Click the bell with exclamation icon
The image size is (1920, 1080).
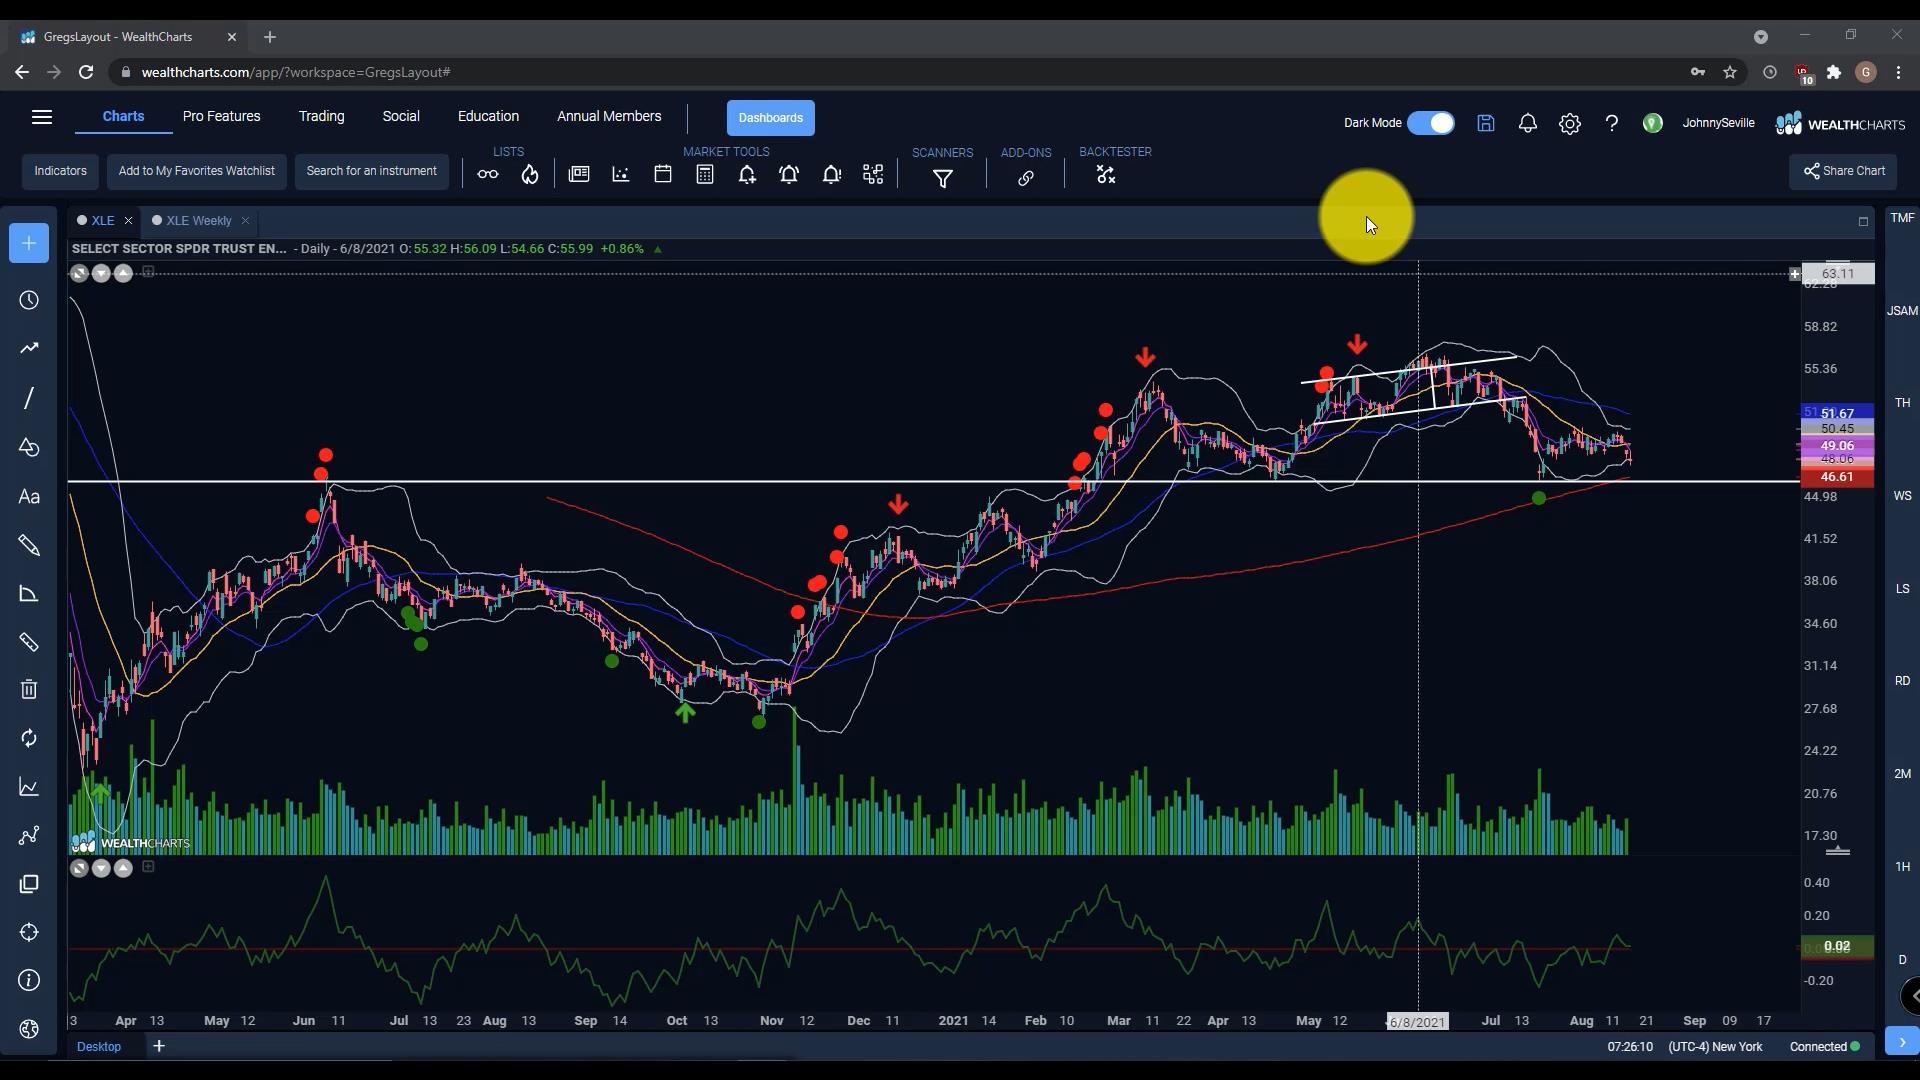[x=832, y=175]
